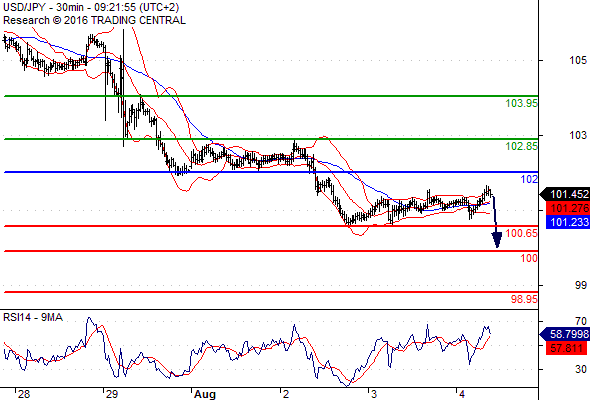Viewport: 590px width, 400px height.
Task: Click the blue 58.7998 RSI value tag
Action: tap(565, 334)
